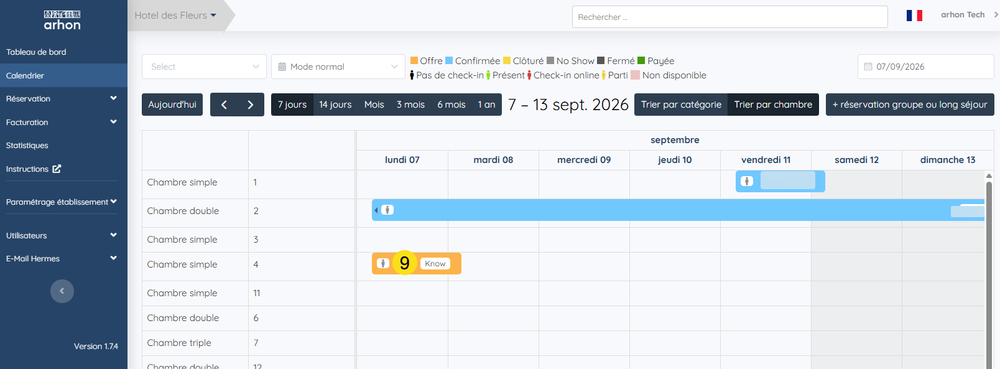Click guest icon on room 4 offer
This screenshot has height=369, width=1000.
[383, 263]
